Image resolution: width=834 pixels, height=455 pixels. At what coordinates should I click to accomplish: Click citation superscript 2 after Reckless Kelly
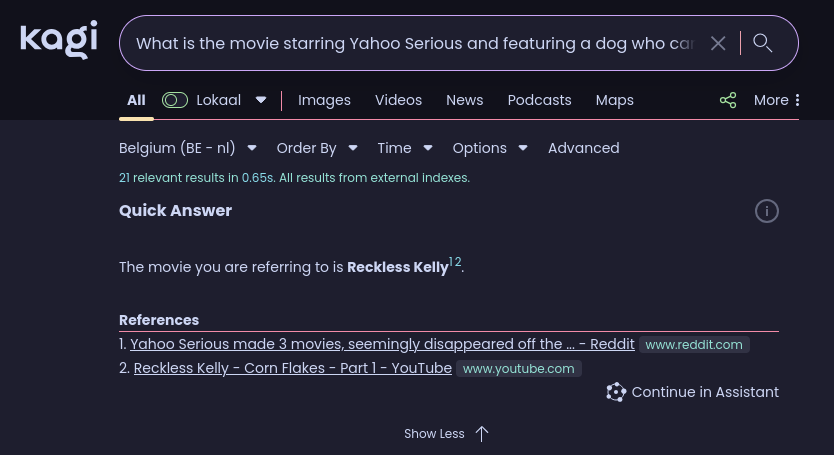pyautogui.click(x=458, y=261)
